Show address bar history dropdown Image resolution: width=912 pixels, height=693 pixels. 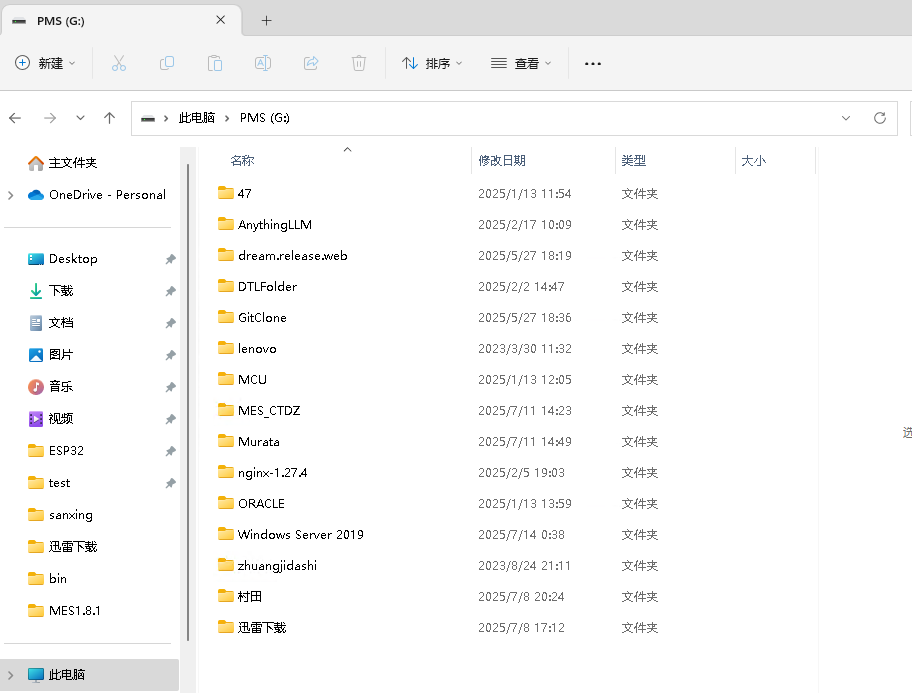(846, 118)
